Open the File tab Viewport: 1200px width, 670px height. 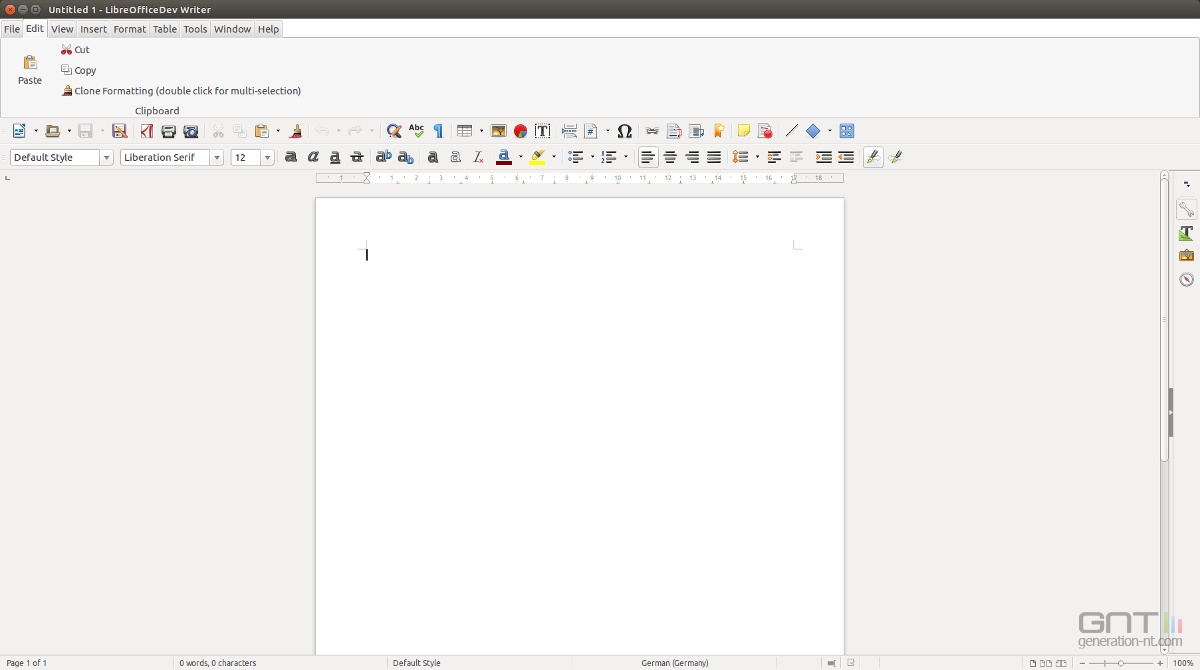click(x=12, y=29)
